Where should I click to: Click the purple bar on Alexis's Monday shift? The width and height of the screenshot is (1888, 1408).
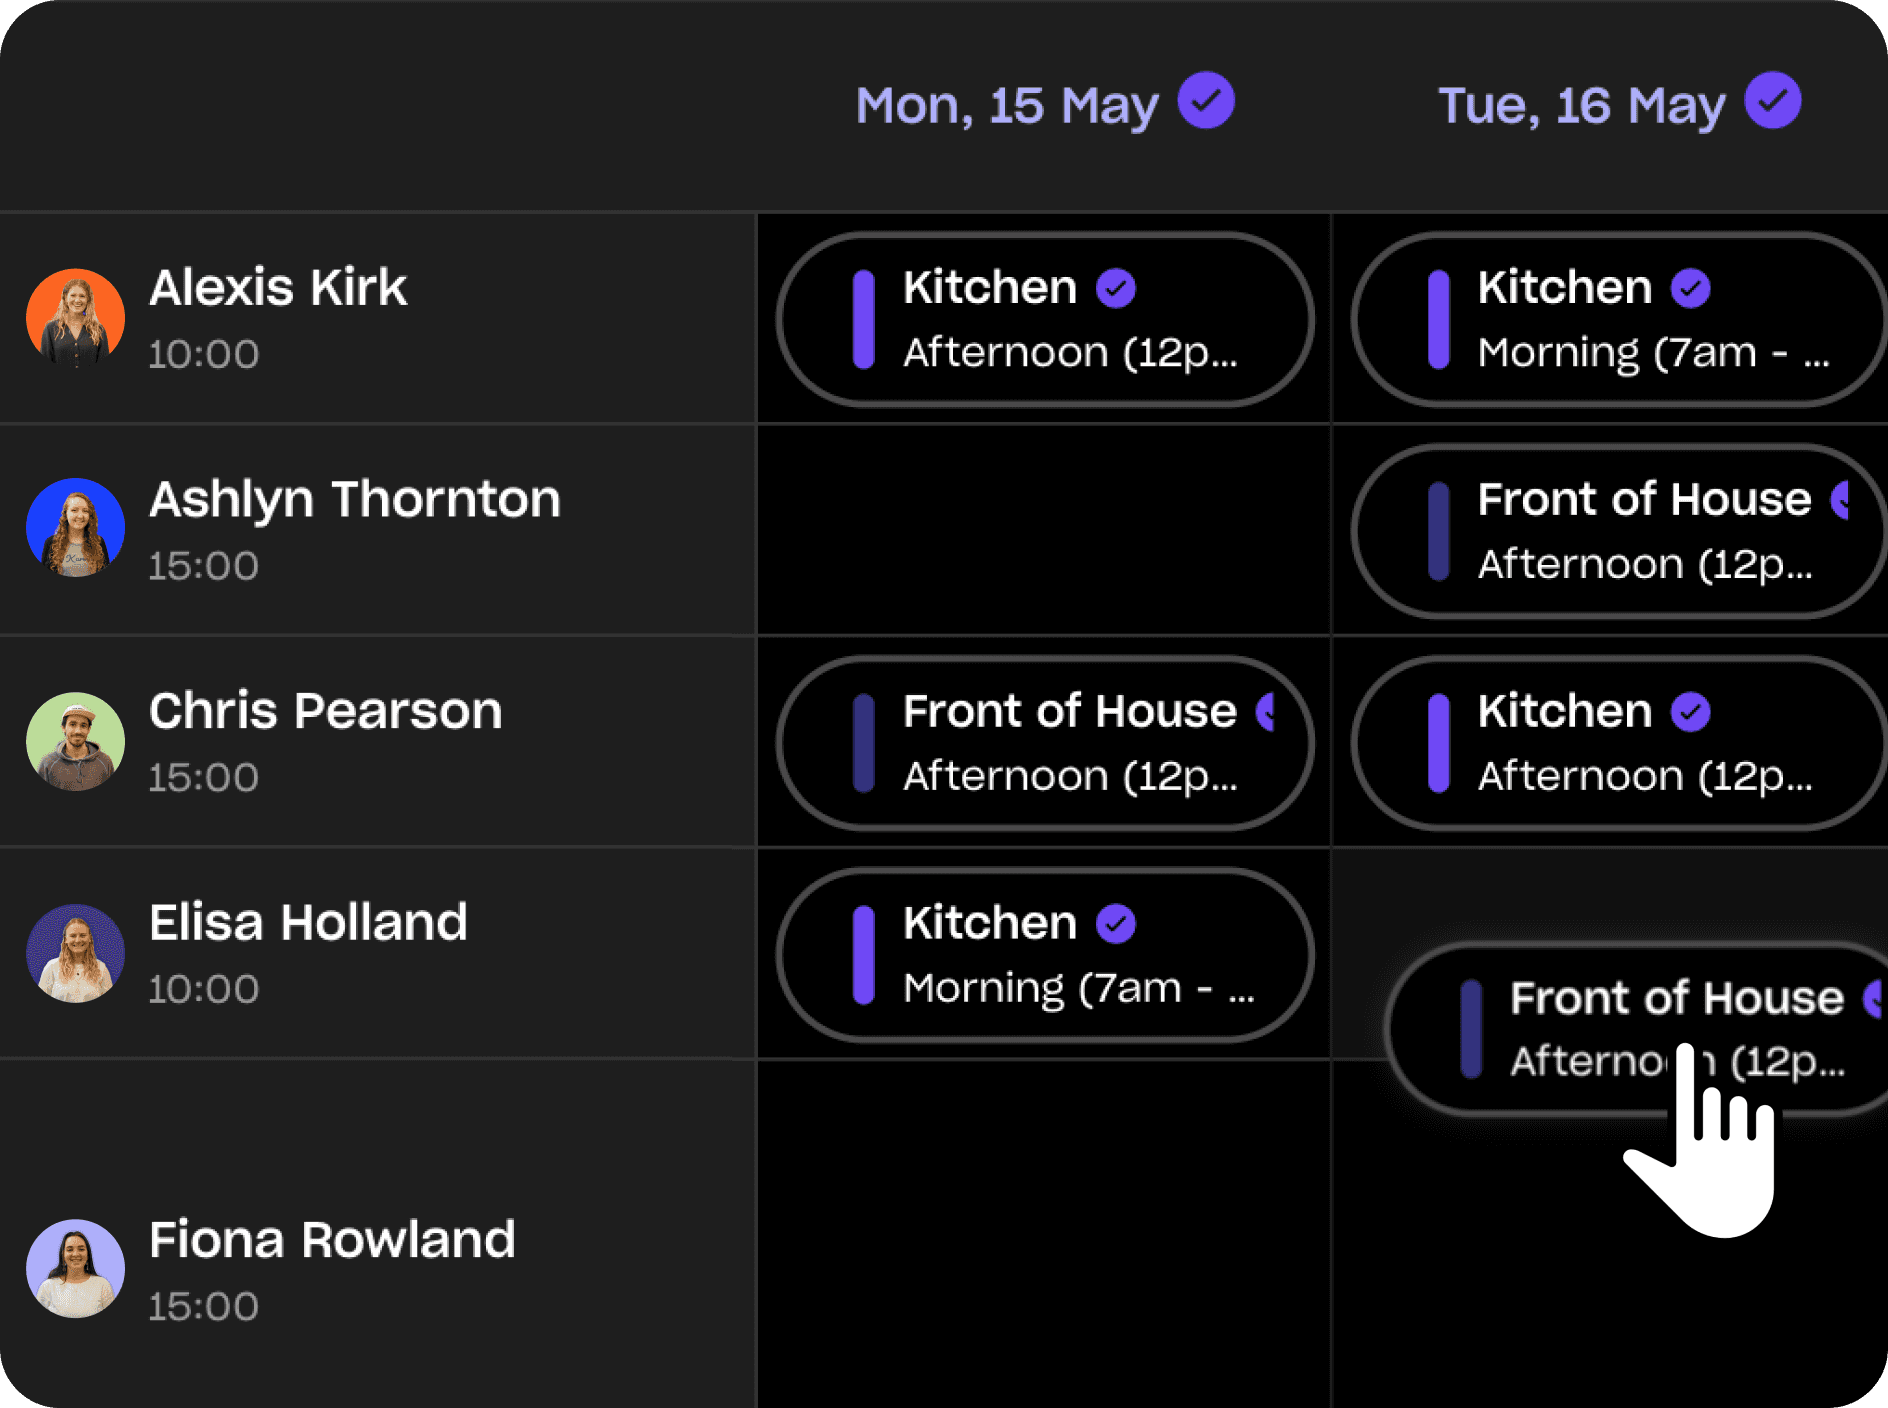864,320
